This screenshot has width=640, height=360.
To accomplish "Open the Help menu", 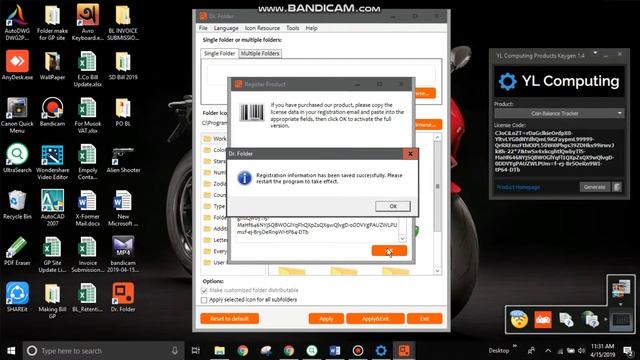I will [x=311, y=28].
